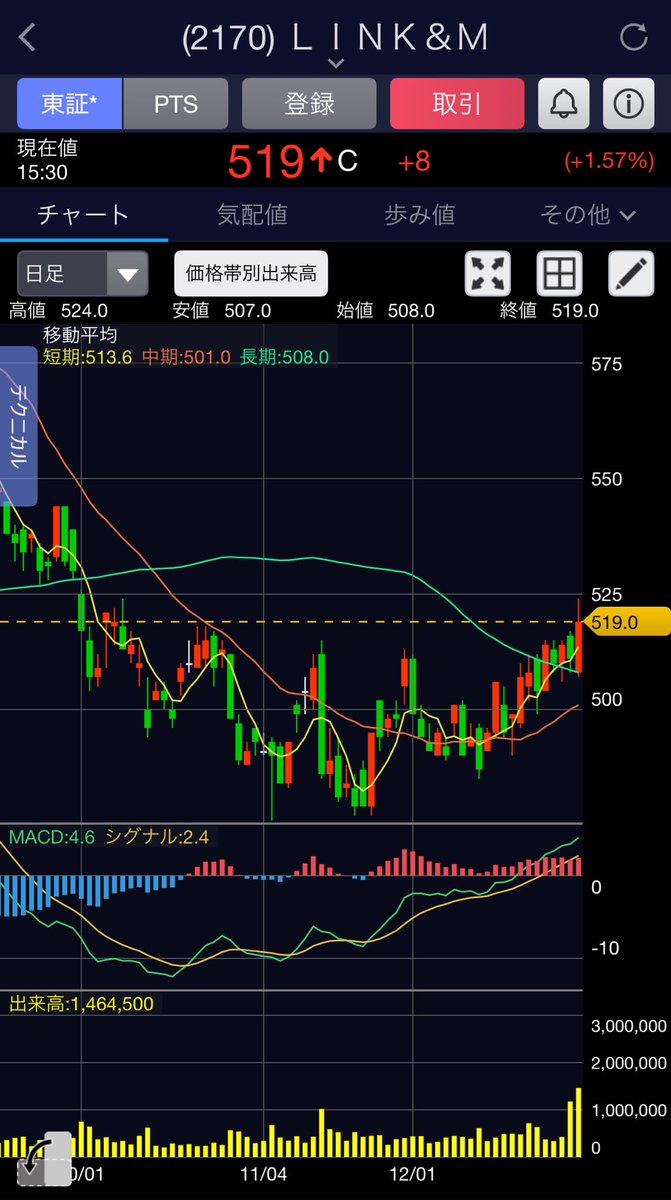Open the 日足 timeframe dropdown
The height and width of the screenshot is (1200, 671).
click(82, 273)
